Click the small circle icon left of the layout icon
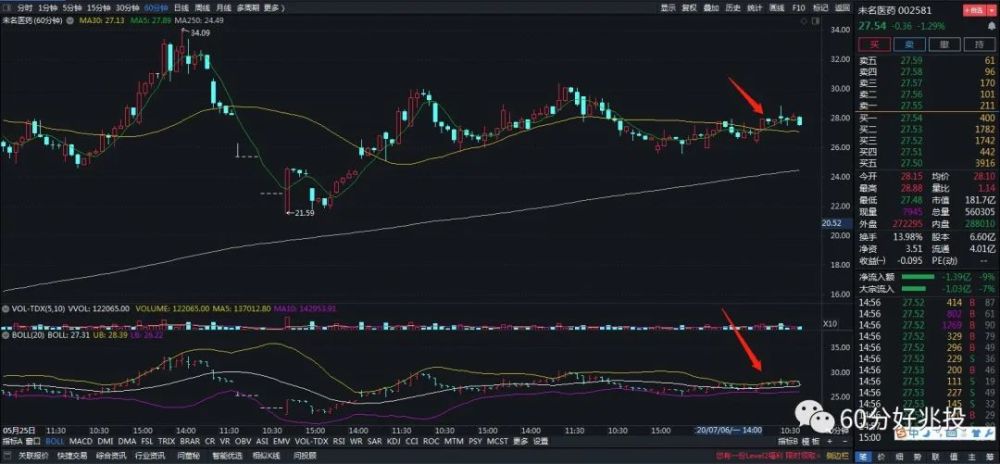The width and height of the screenshot is (1000, 464). [x=803, y=20]
